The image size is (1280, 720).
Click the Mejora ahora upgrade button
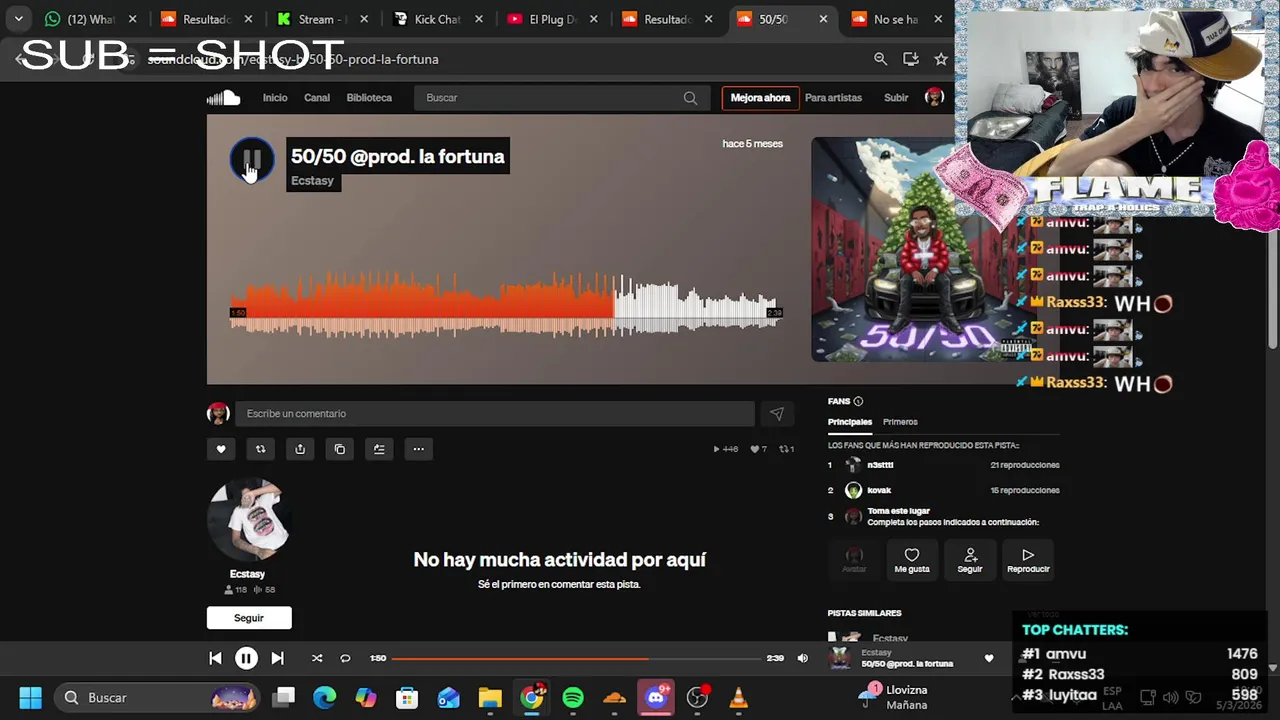tap(760, 98)
